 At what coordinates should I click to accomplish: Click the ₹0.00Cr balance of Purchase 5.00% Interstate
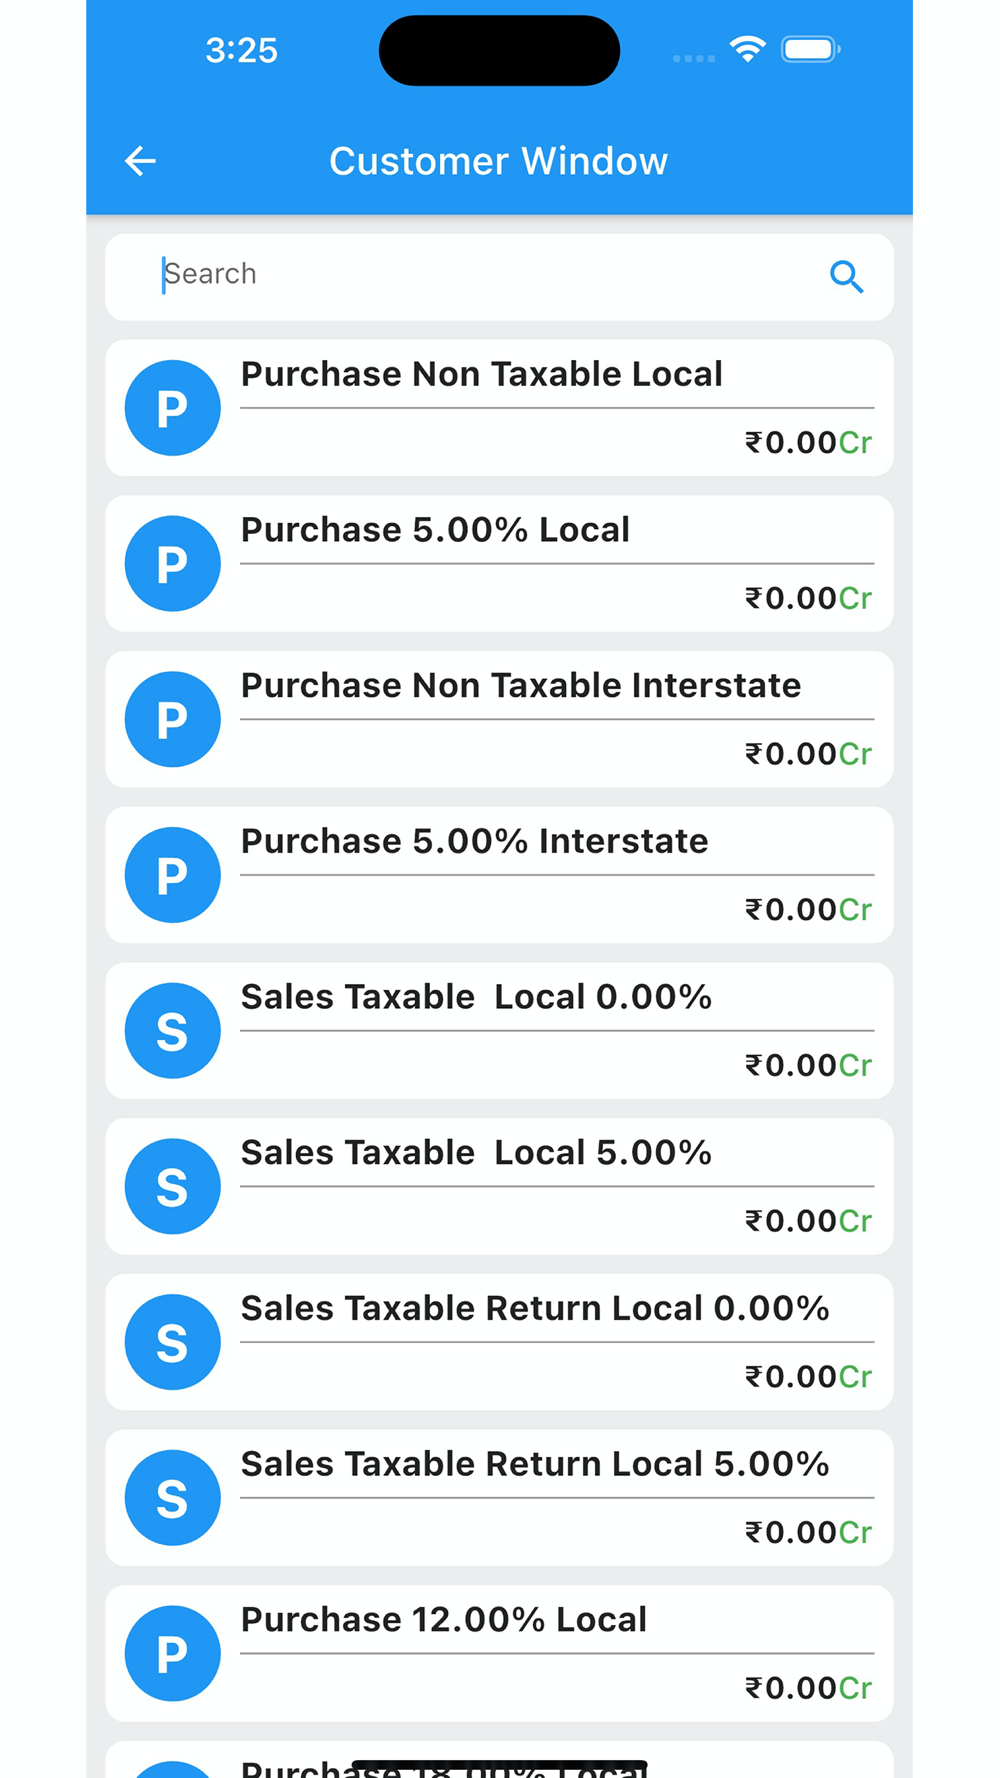click(x=808, y=910)
